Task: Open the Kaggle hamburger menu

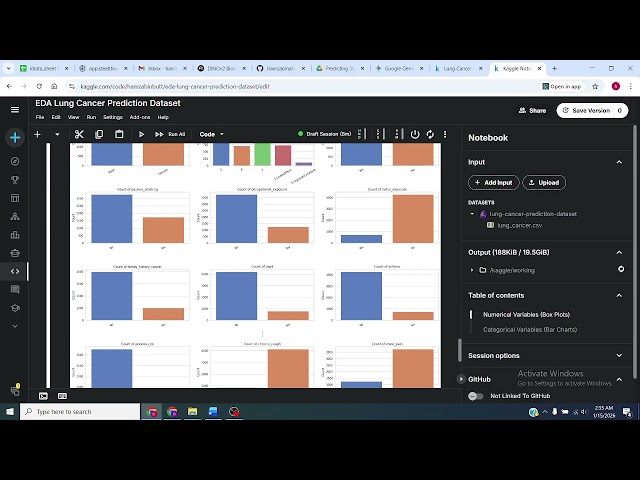Action: [x=15, y=109]
